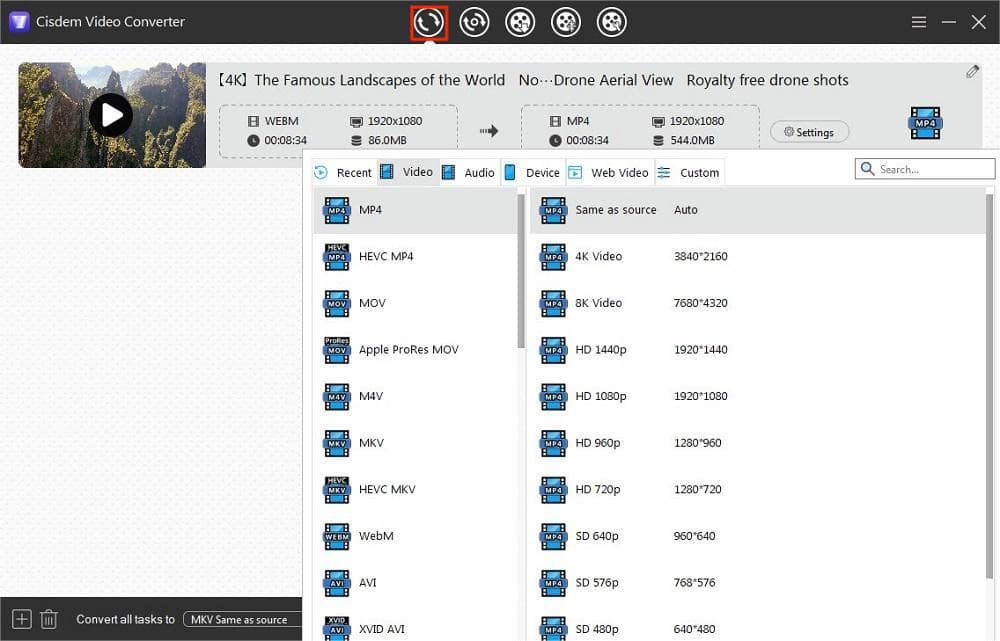
Task: Click the fourth film-reel toolbar icon
Action: pyautogui.click(x=566, y=22)
